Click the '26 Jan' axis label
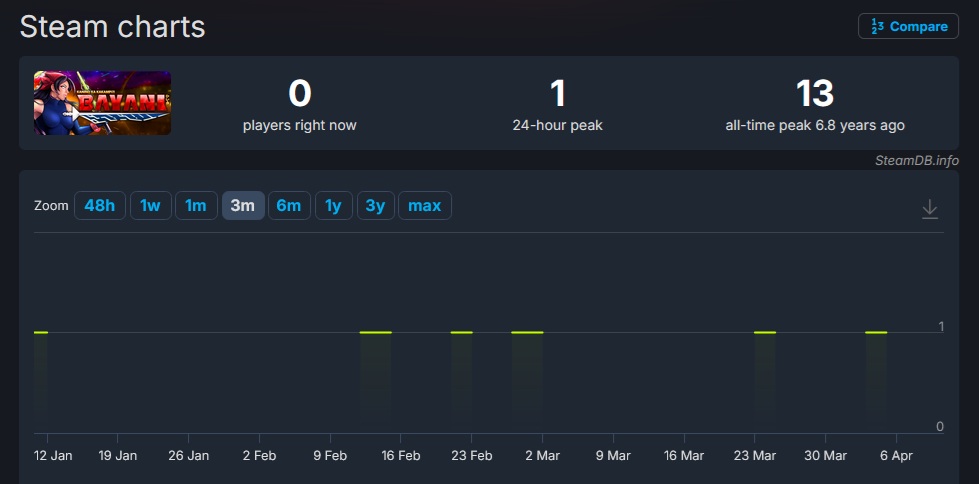 click(x=188, y=455)
